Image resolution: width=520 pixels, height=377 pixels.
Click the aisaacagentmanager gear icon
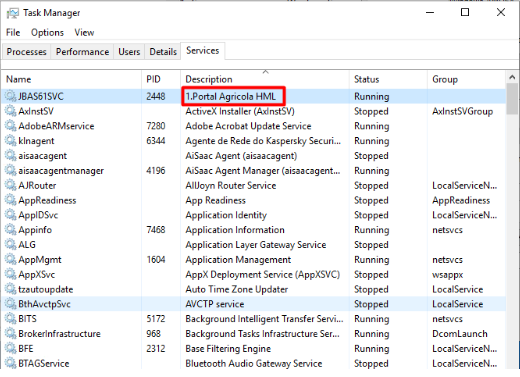(10, 170)
